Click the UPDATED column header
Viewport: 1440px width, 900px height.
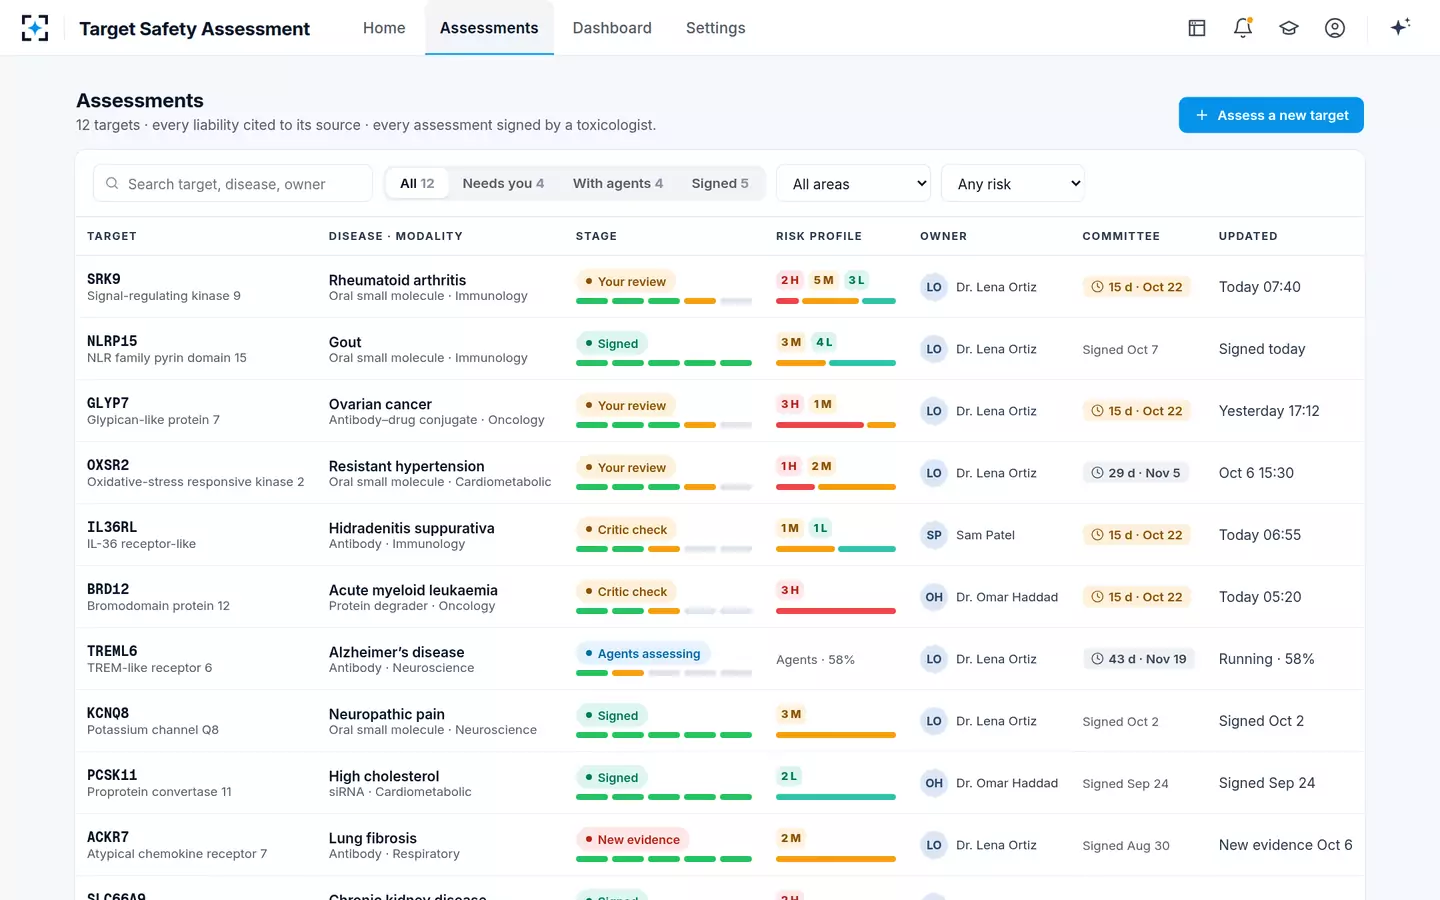click(1248, 237)
